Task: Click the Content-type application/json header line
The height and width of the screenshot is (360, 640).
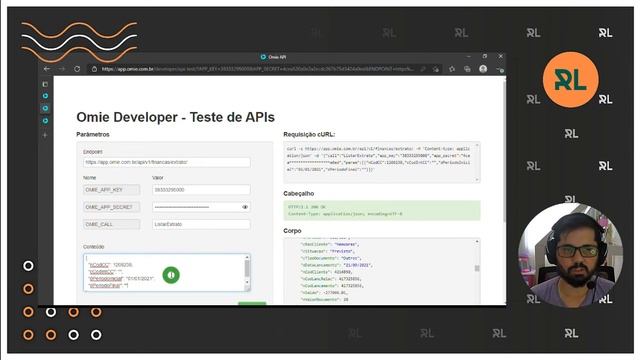Action: 345,213
